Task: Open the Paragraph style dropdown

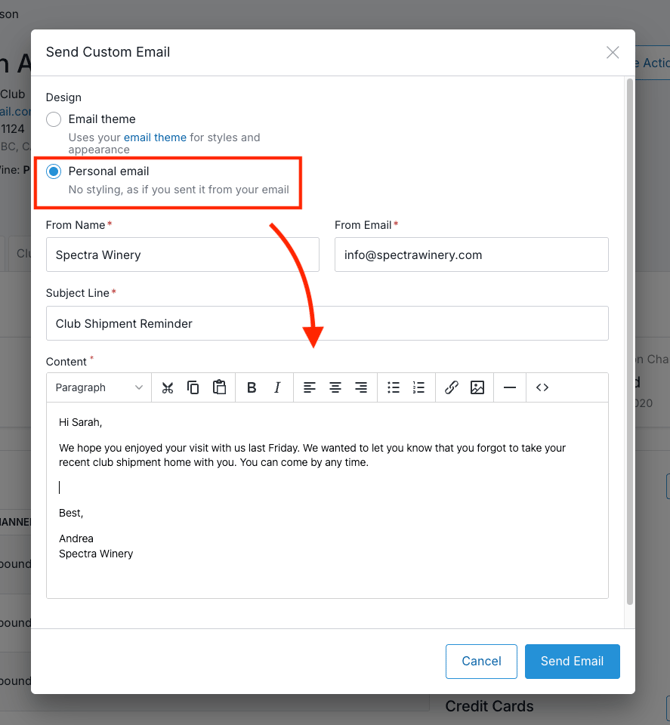Action: 99,387
